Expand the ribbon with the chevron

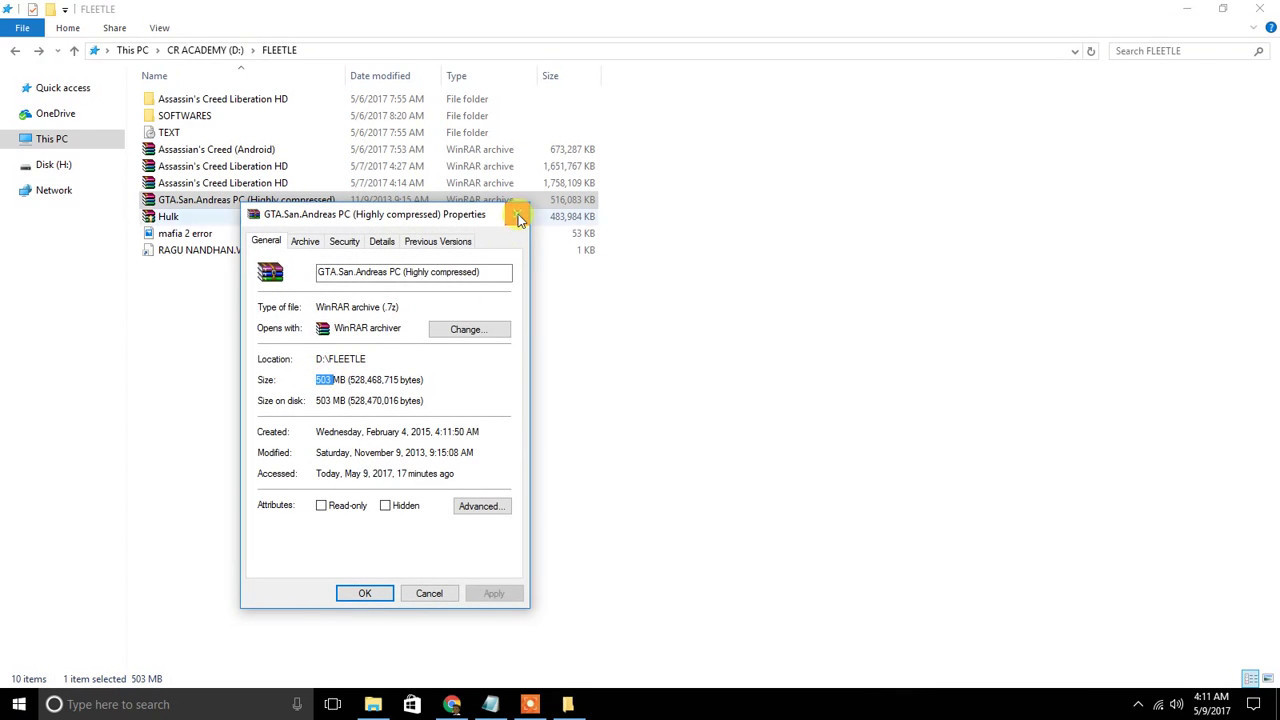coord(1255,28)
